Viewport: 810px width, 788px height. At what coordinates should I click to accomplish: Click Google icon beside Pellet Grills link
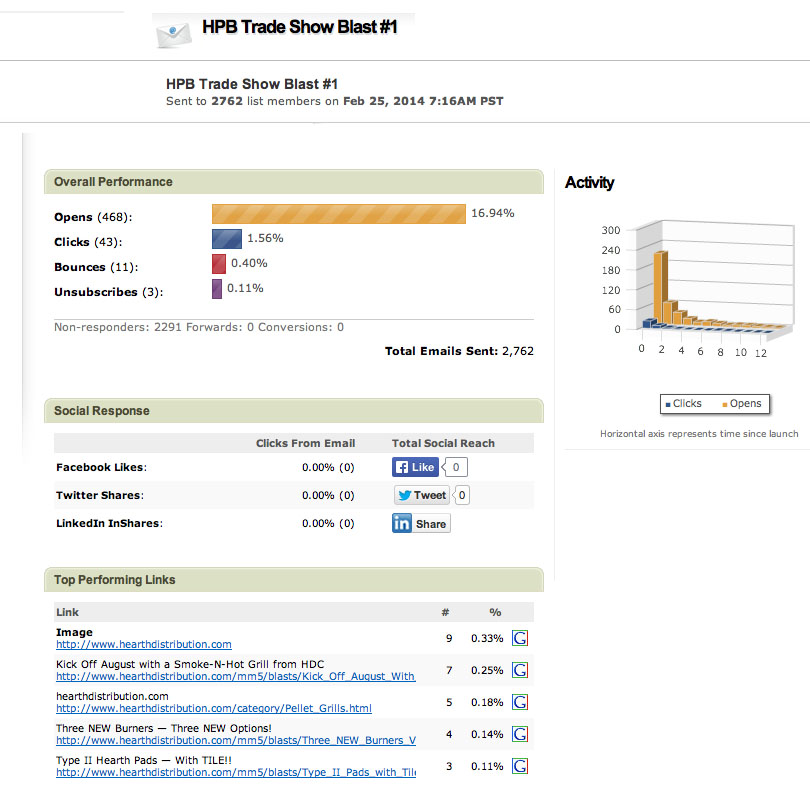click(x=520, y=702)
